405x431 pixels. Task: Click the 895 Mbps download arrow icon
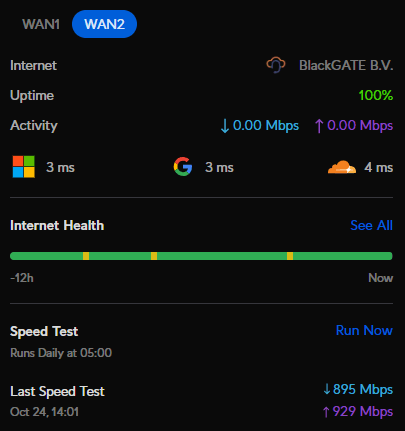tap(327, 389)
